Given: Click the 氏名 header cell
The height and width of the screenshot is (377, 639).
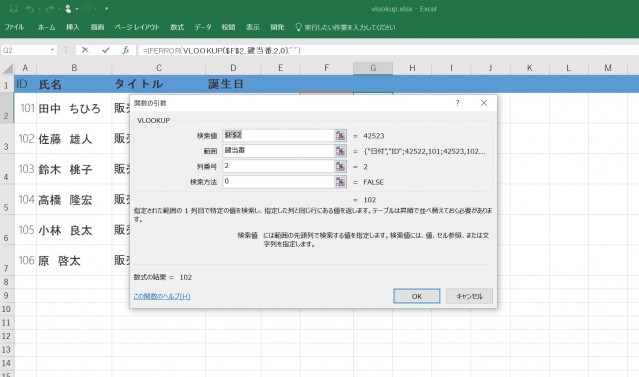Looking at the screenshot, I should (x=74, y=84).
